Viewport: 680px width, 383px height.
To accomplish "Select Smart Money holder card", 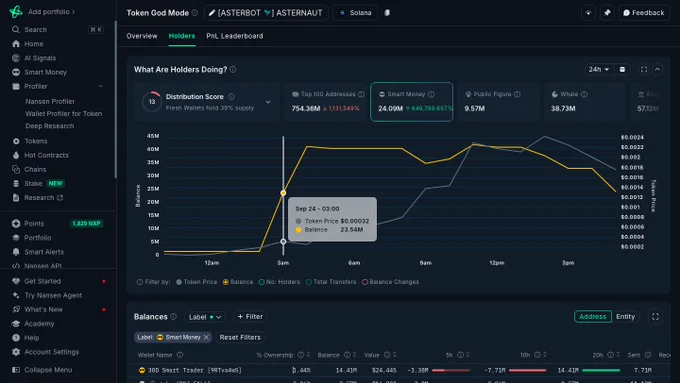I will [412, 102].
